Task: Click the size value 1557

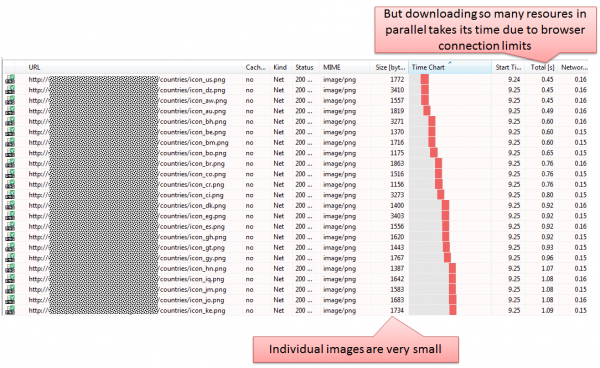Action: click(x=397, y=101)
